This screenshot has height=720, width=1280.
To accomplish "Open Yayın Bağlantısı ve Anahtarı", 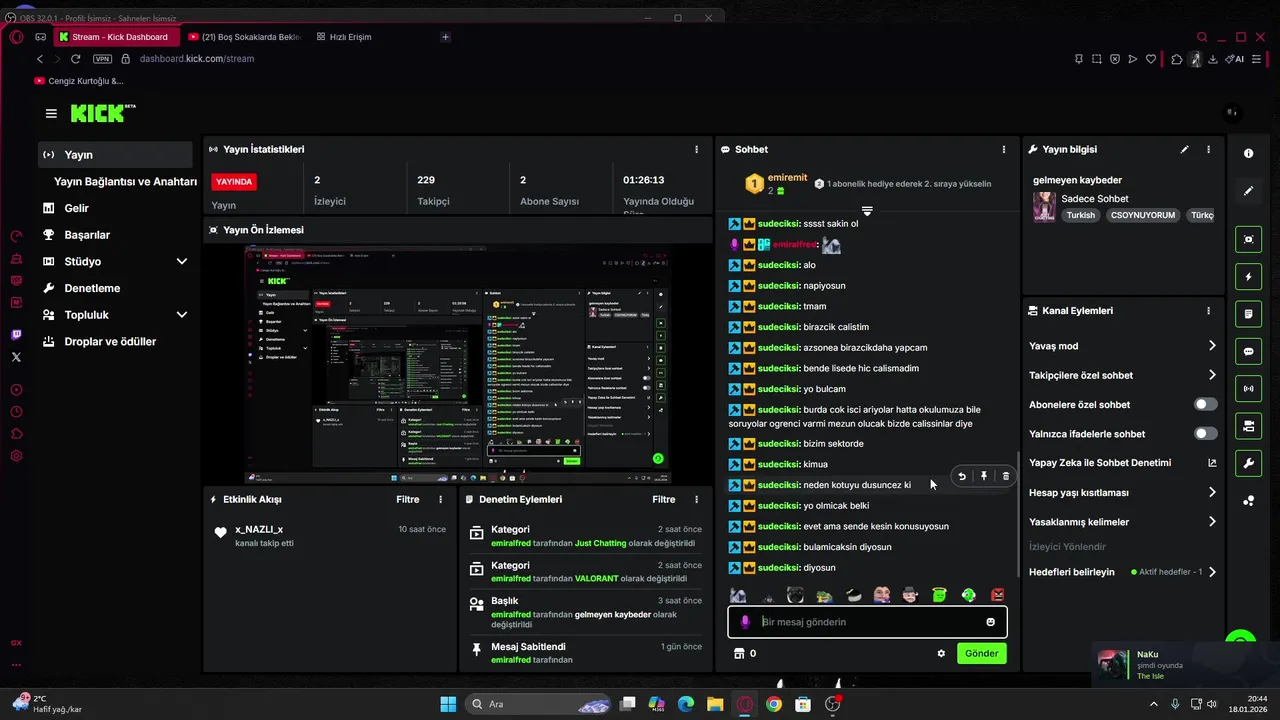I will click(125, 182).
